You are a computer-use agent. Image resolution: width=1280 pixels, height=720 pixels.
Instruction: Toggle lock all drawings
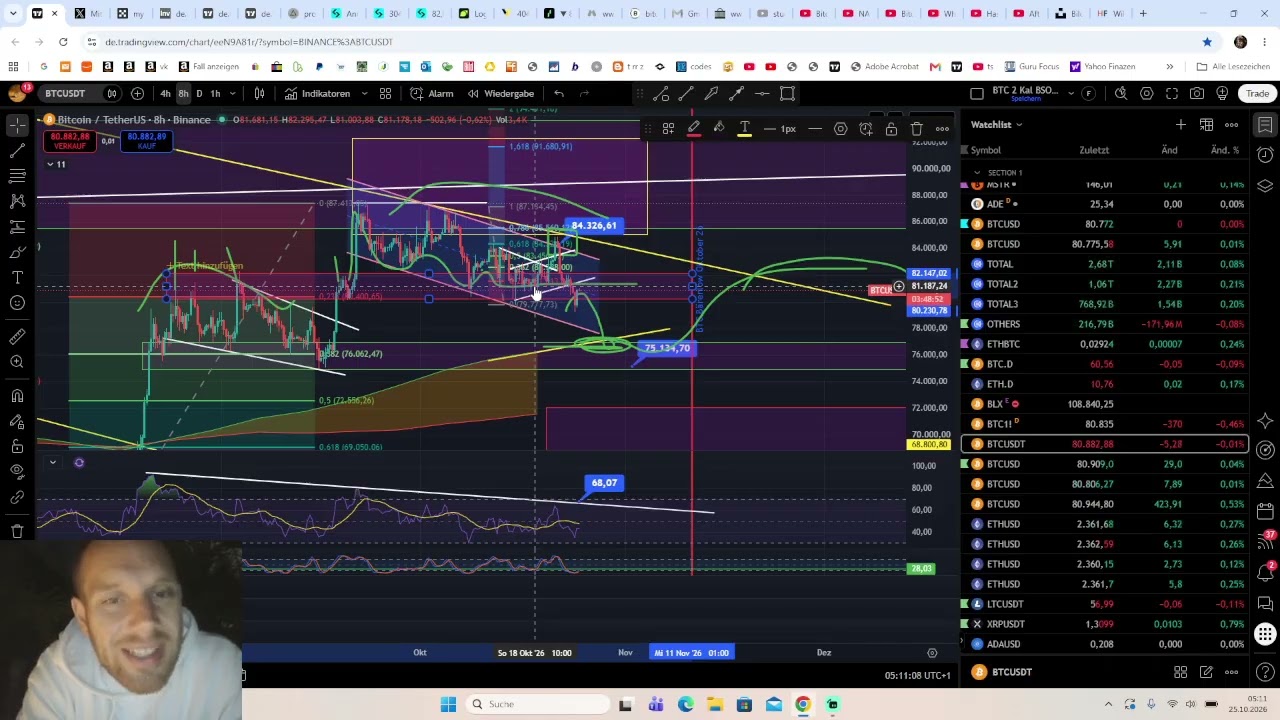coord(17,446)
